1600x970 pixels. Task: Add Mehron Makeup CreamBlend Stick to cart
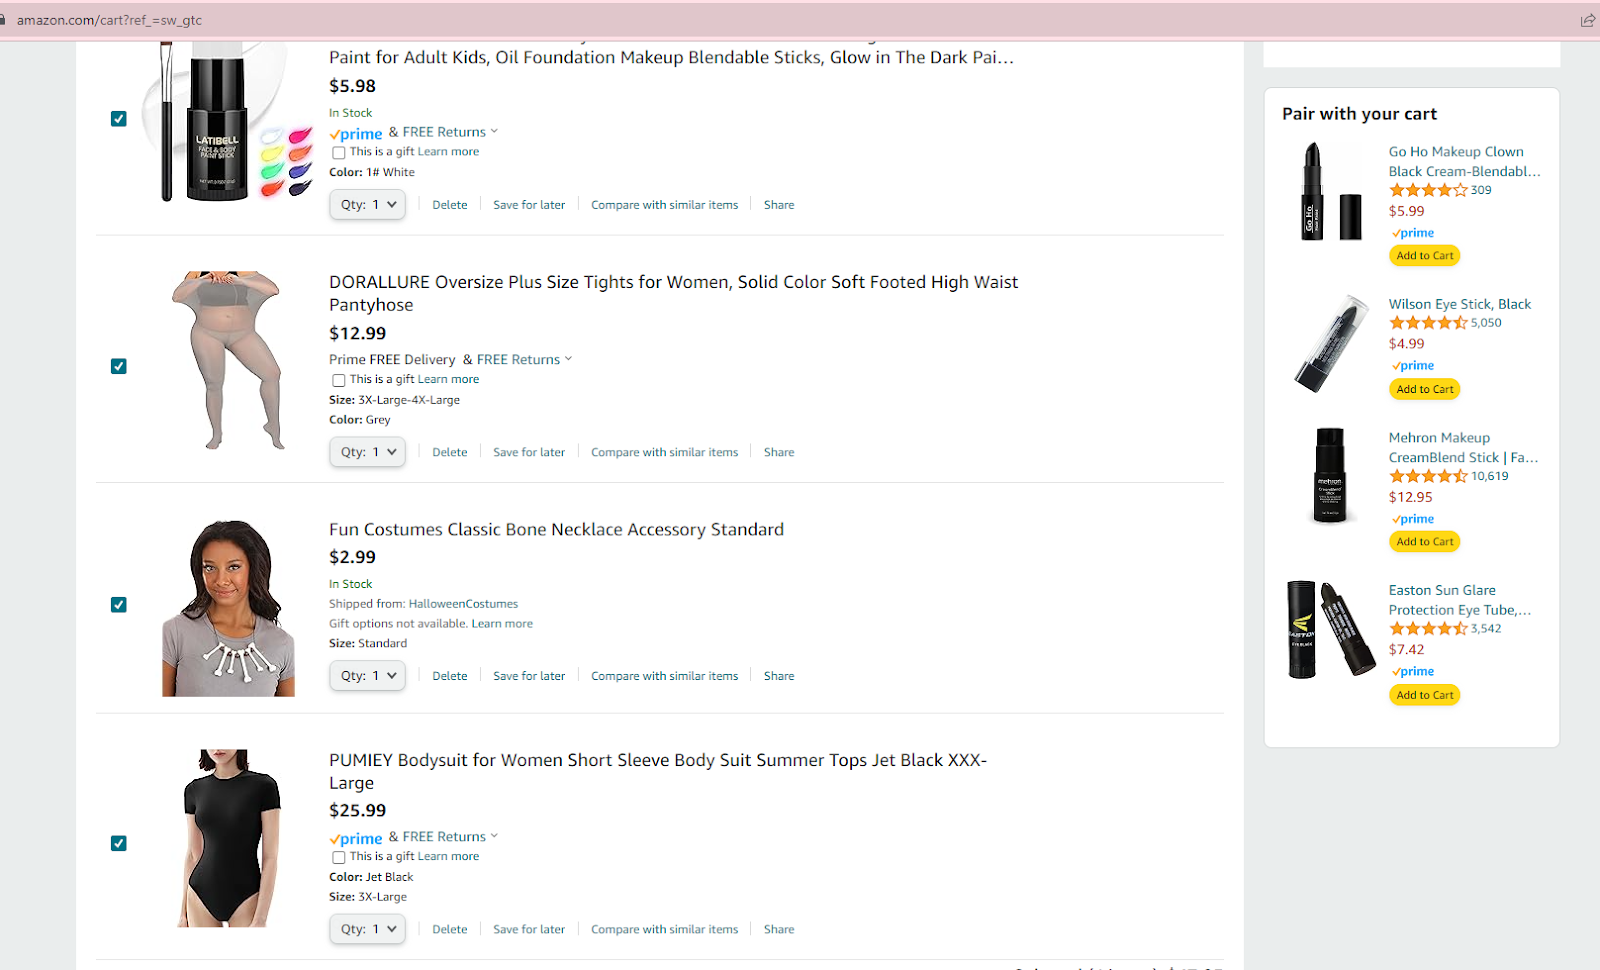(1425, 542)
